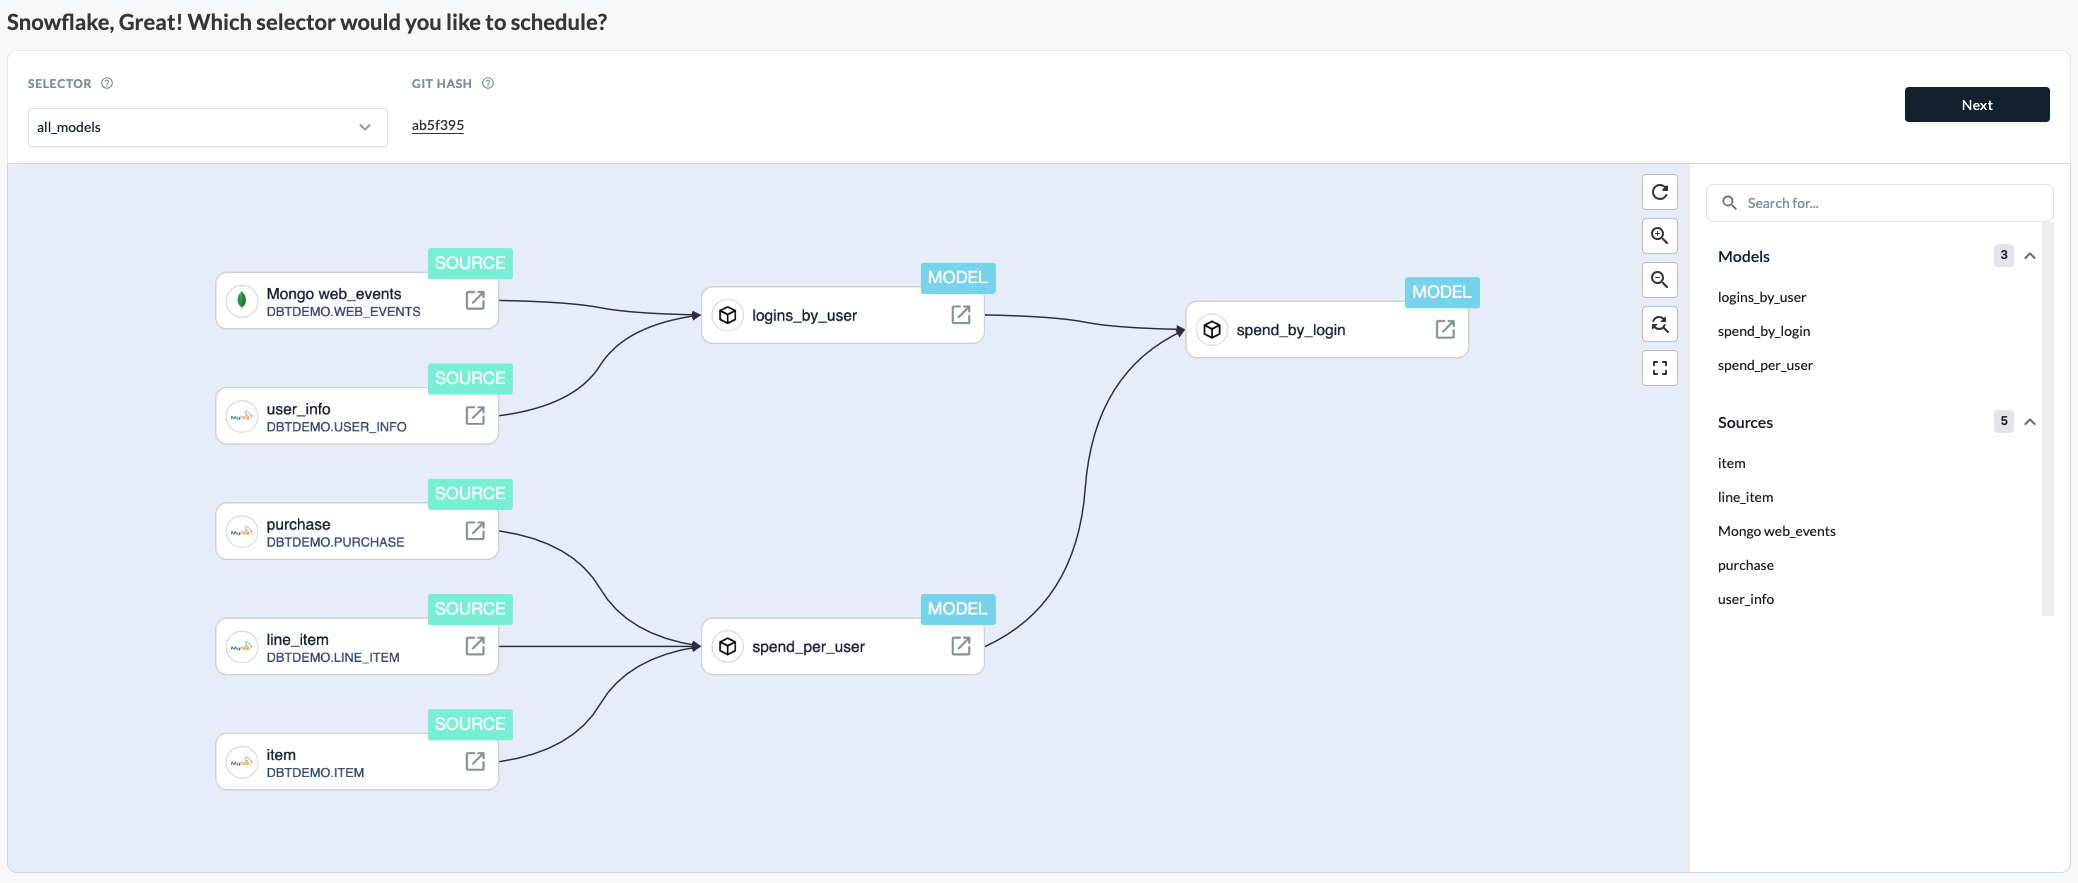Zoom in on the lineage graph
2078x883 pixels.
click(1659, 236)
